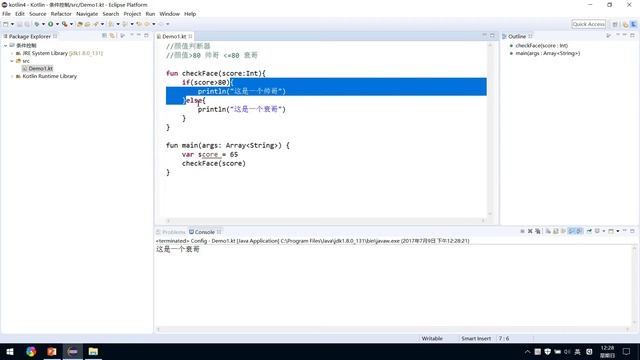Click the Save toolbar icon
This screenshot has height=360, width=640.
(20, 24)
